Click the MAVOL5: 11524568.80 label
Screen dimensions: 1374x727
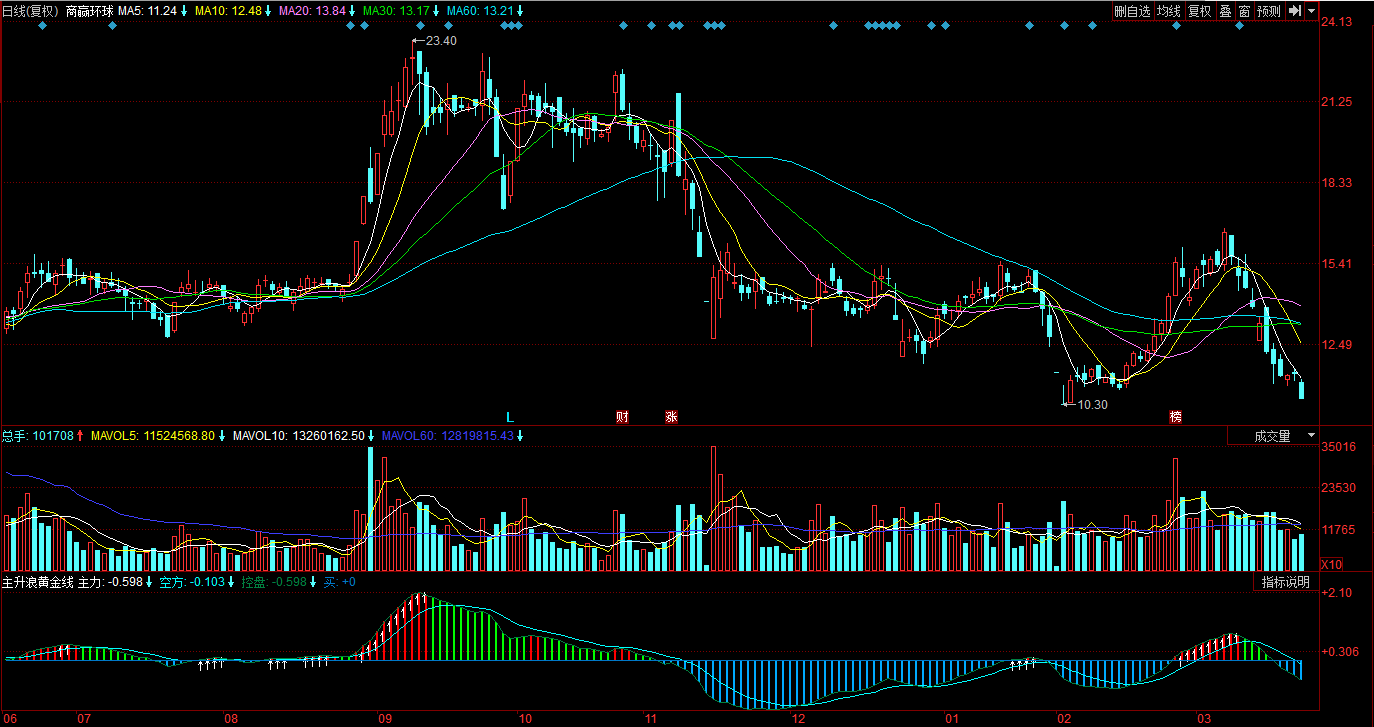153,436
